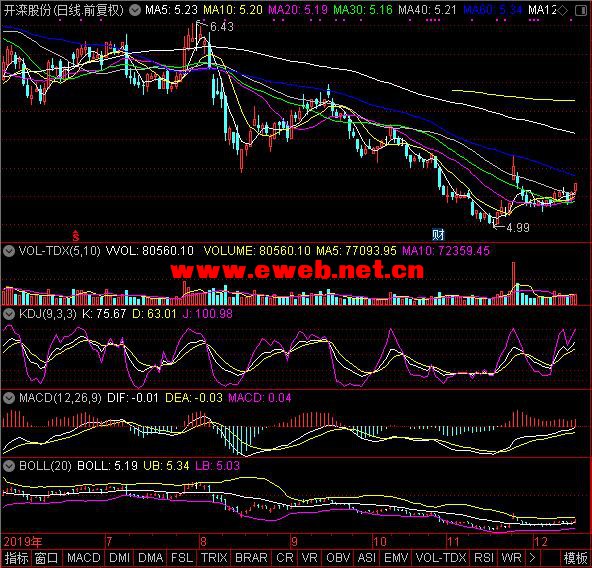Choose the BRAR indicator tab
The image size is (592, 568).
pos(251,558)
